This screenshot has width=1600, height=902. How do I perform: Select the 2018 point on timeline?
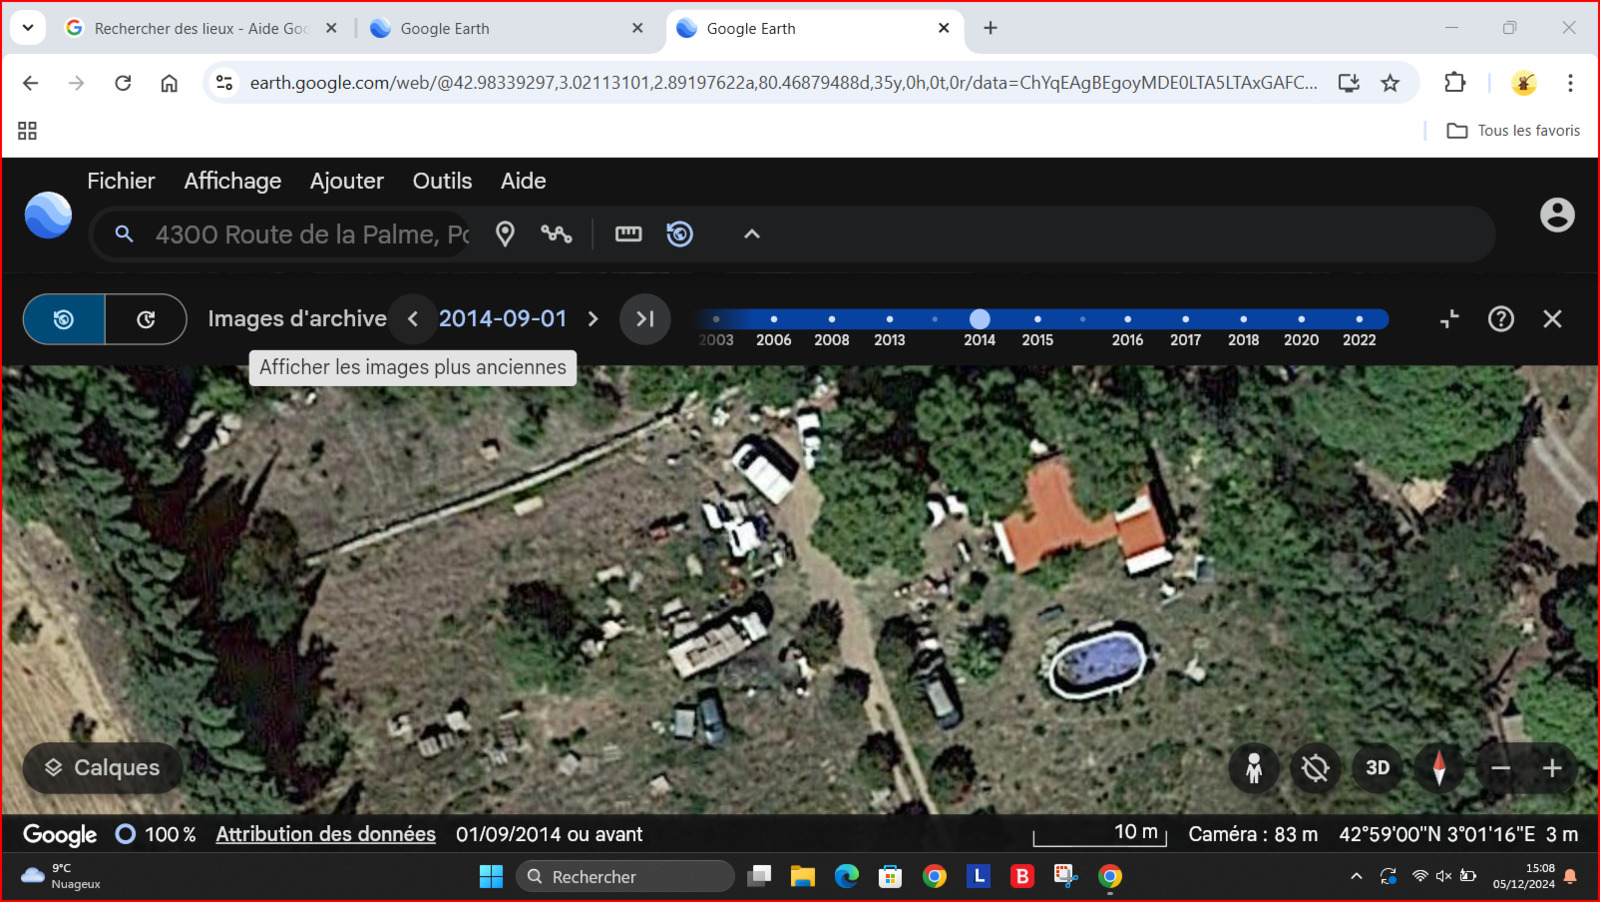(x=1243, y=319)
